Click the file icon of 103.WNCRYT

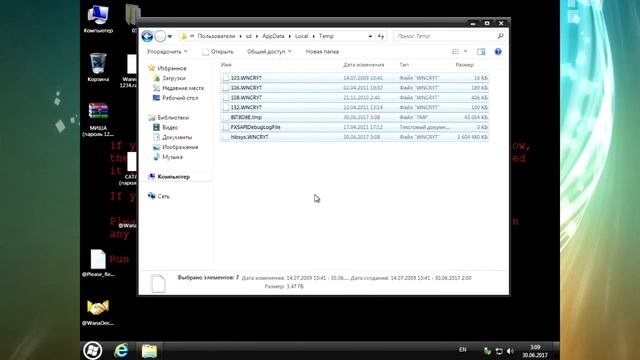click(x=226, y=78)
